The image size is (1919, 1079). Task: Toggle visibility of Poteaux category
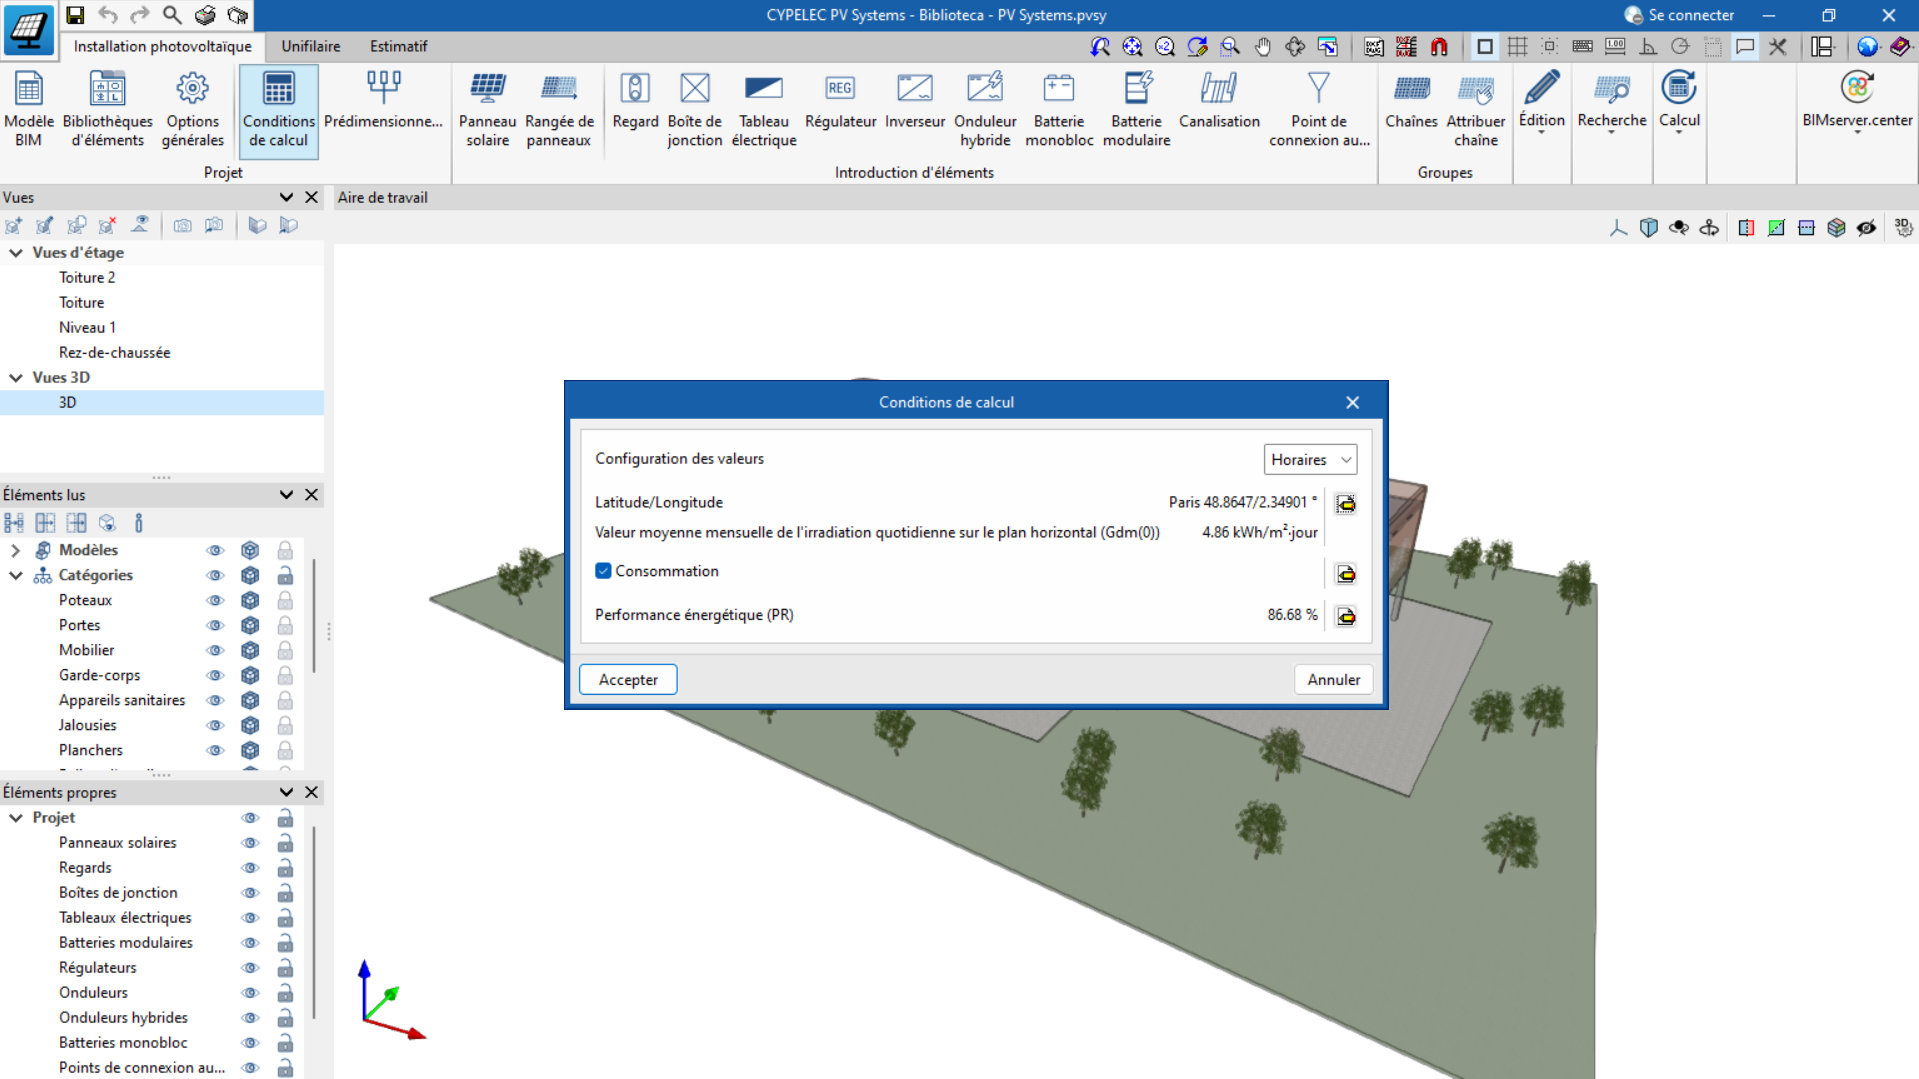(x=214, y=600)
